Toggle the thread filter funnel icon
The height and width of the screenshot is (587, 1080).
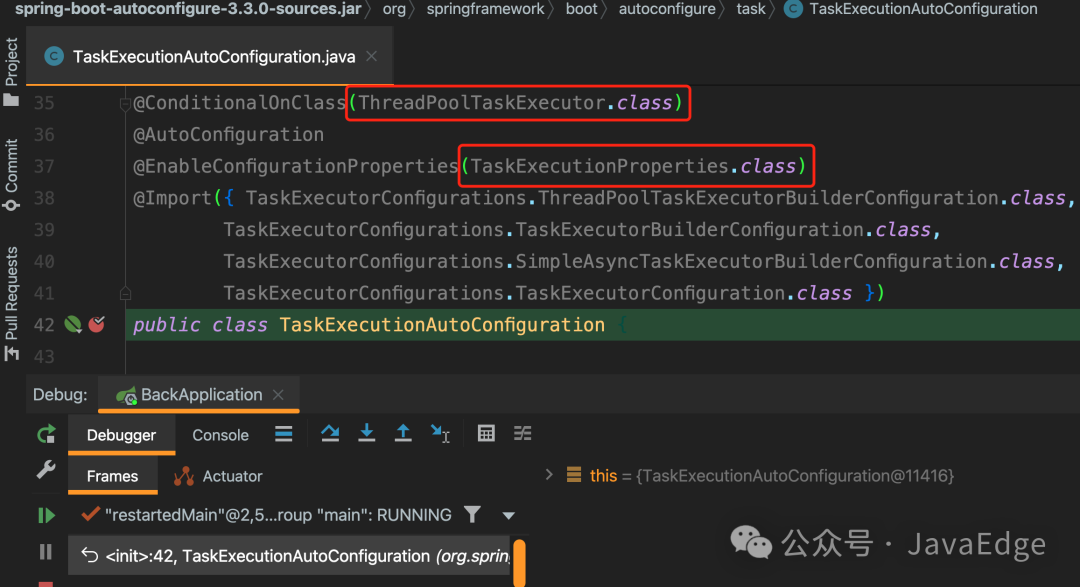click(x=472, y=515)
